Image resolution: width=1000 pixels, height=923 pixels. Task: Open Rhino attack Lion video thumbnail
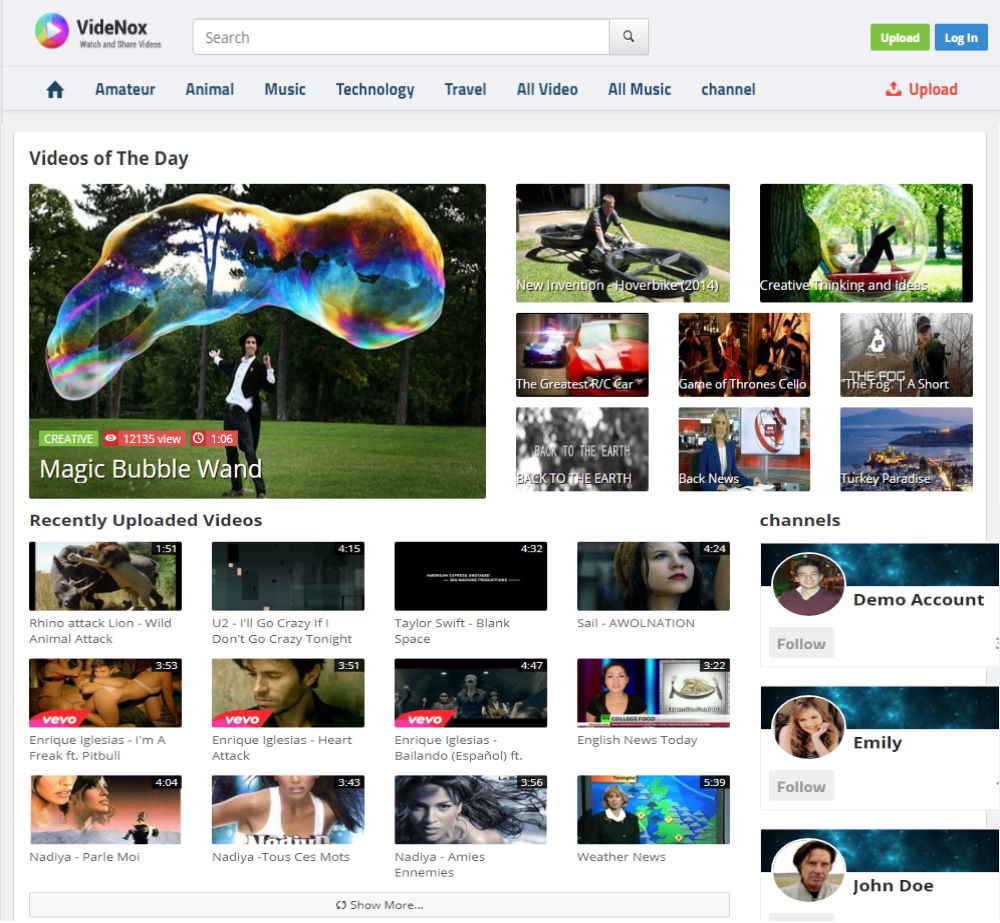(105, 576)
